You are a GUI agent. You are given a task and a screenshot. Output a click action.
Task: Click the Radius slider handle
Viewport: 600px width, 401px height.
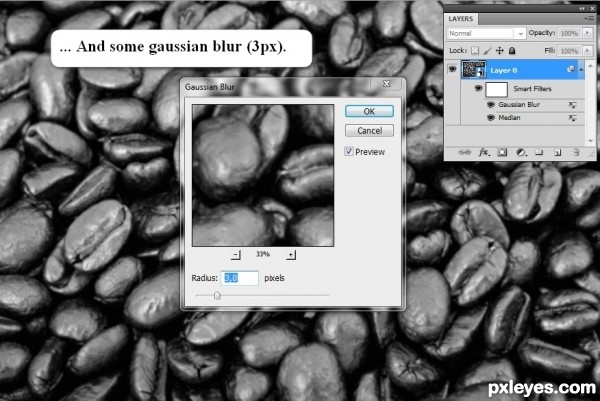tap(217, 295)
